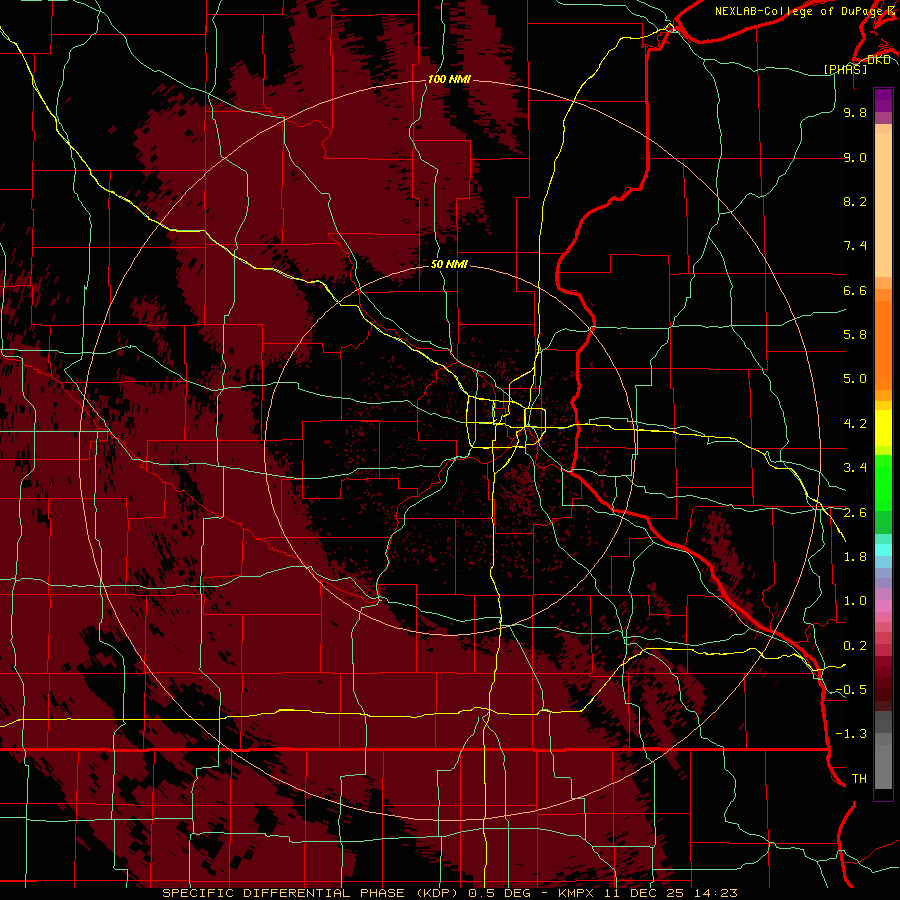Click the 9.0 legend value
900x900 pixels.
[x=855, y=157]
